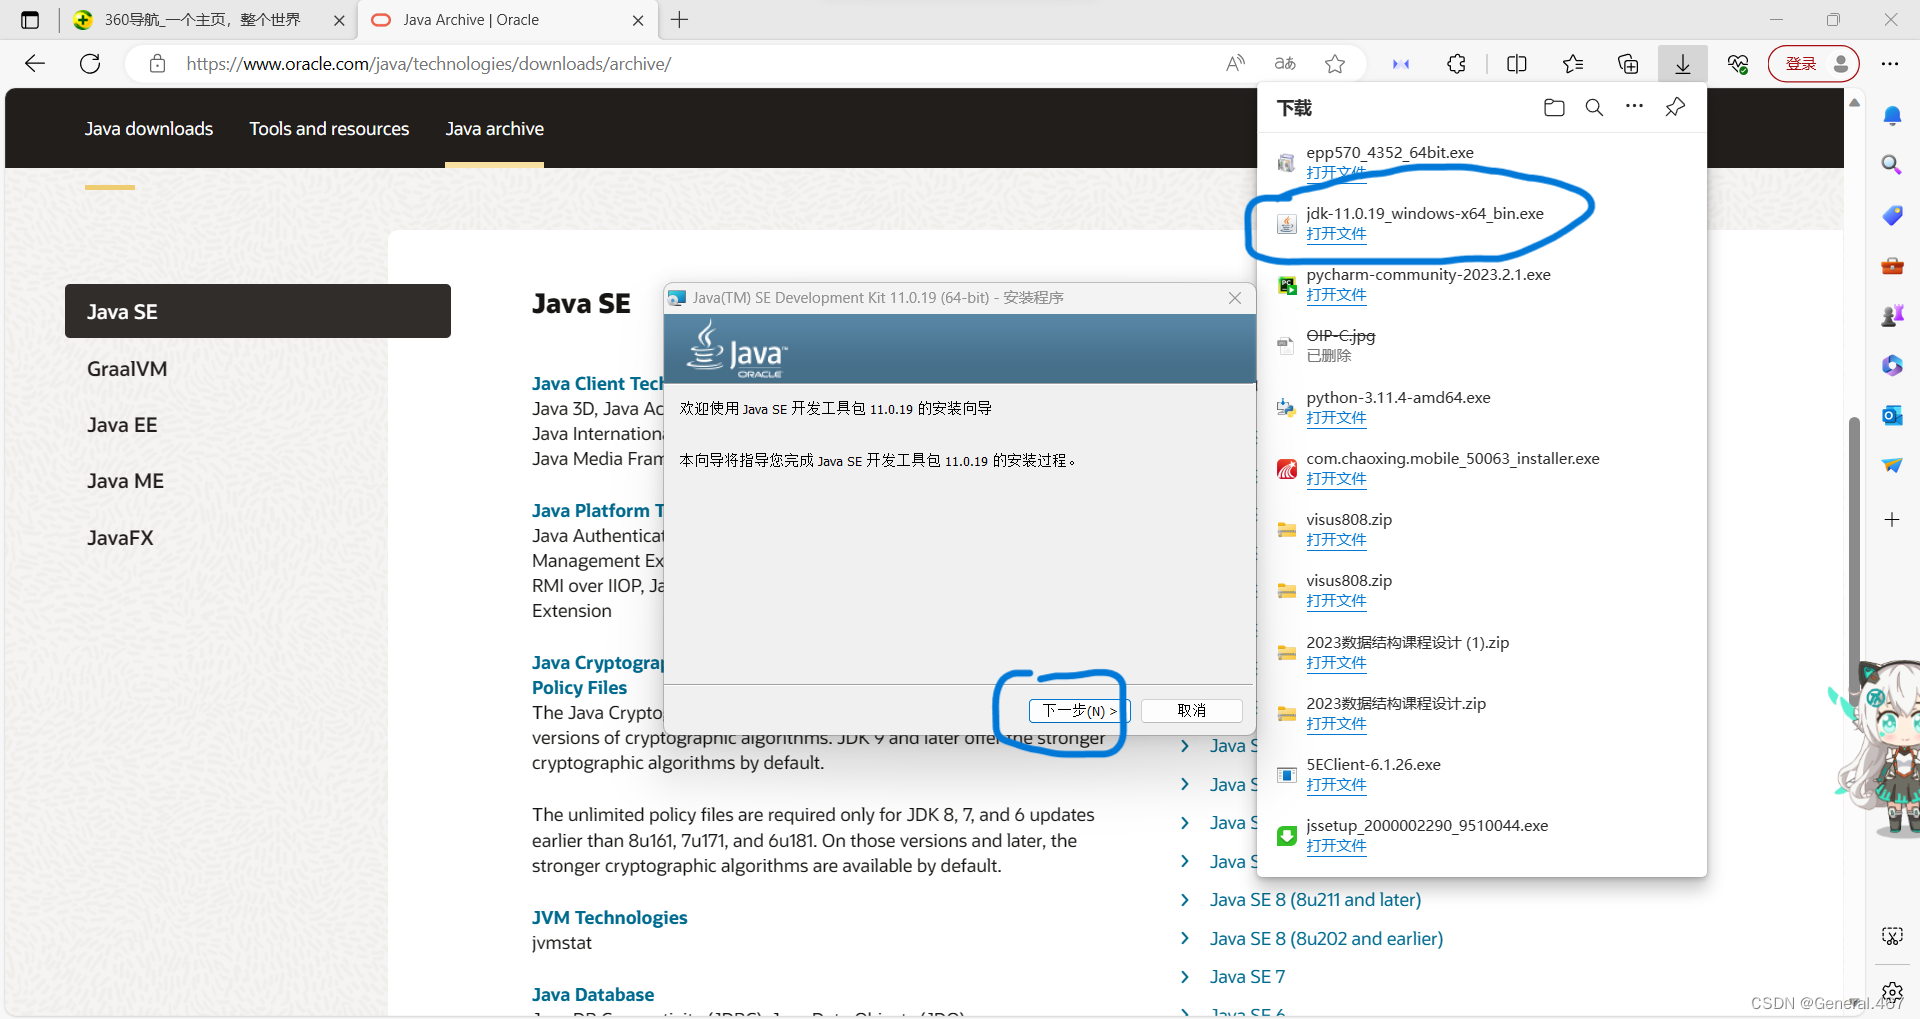Click 下一步 in the JDK installer

1078,710
